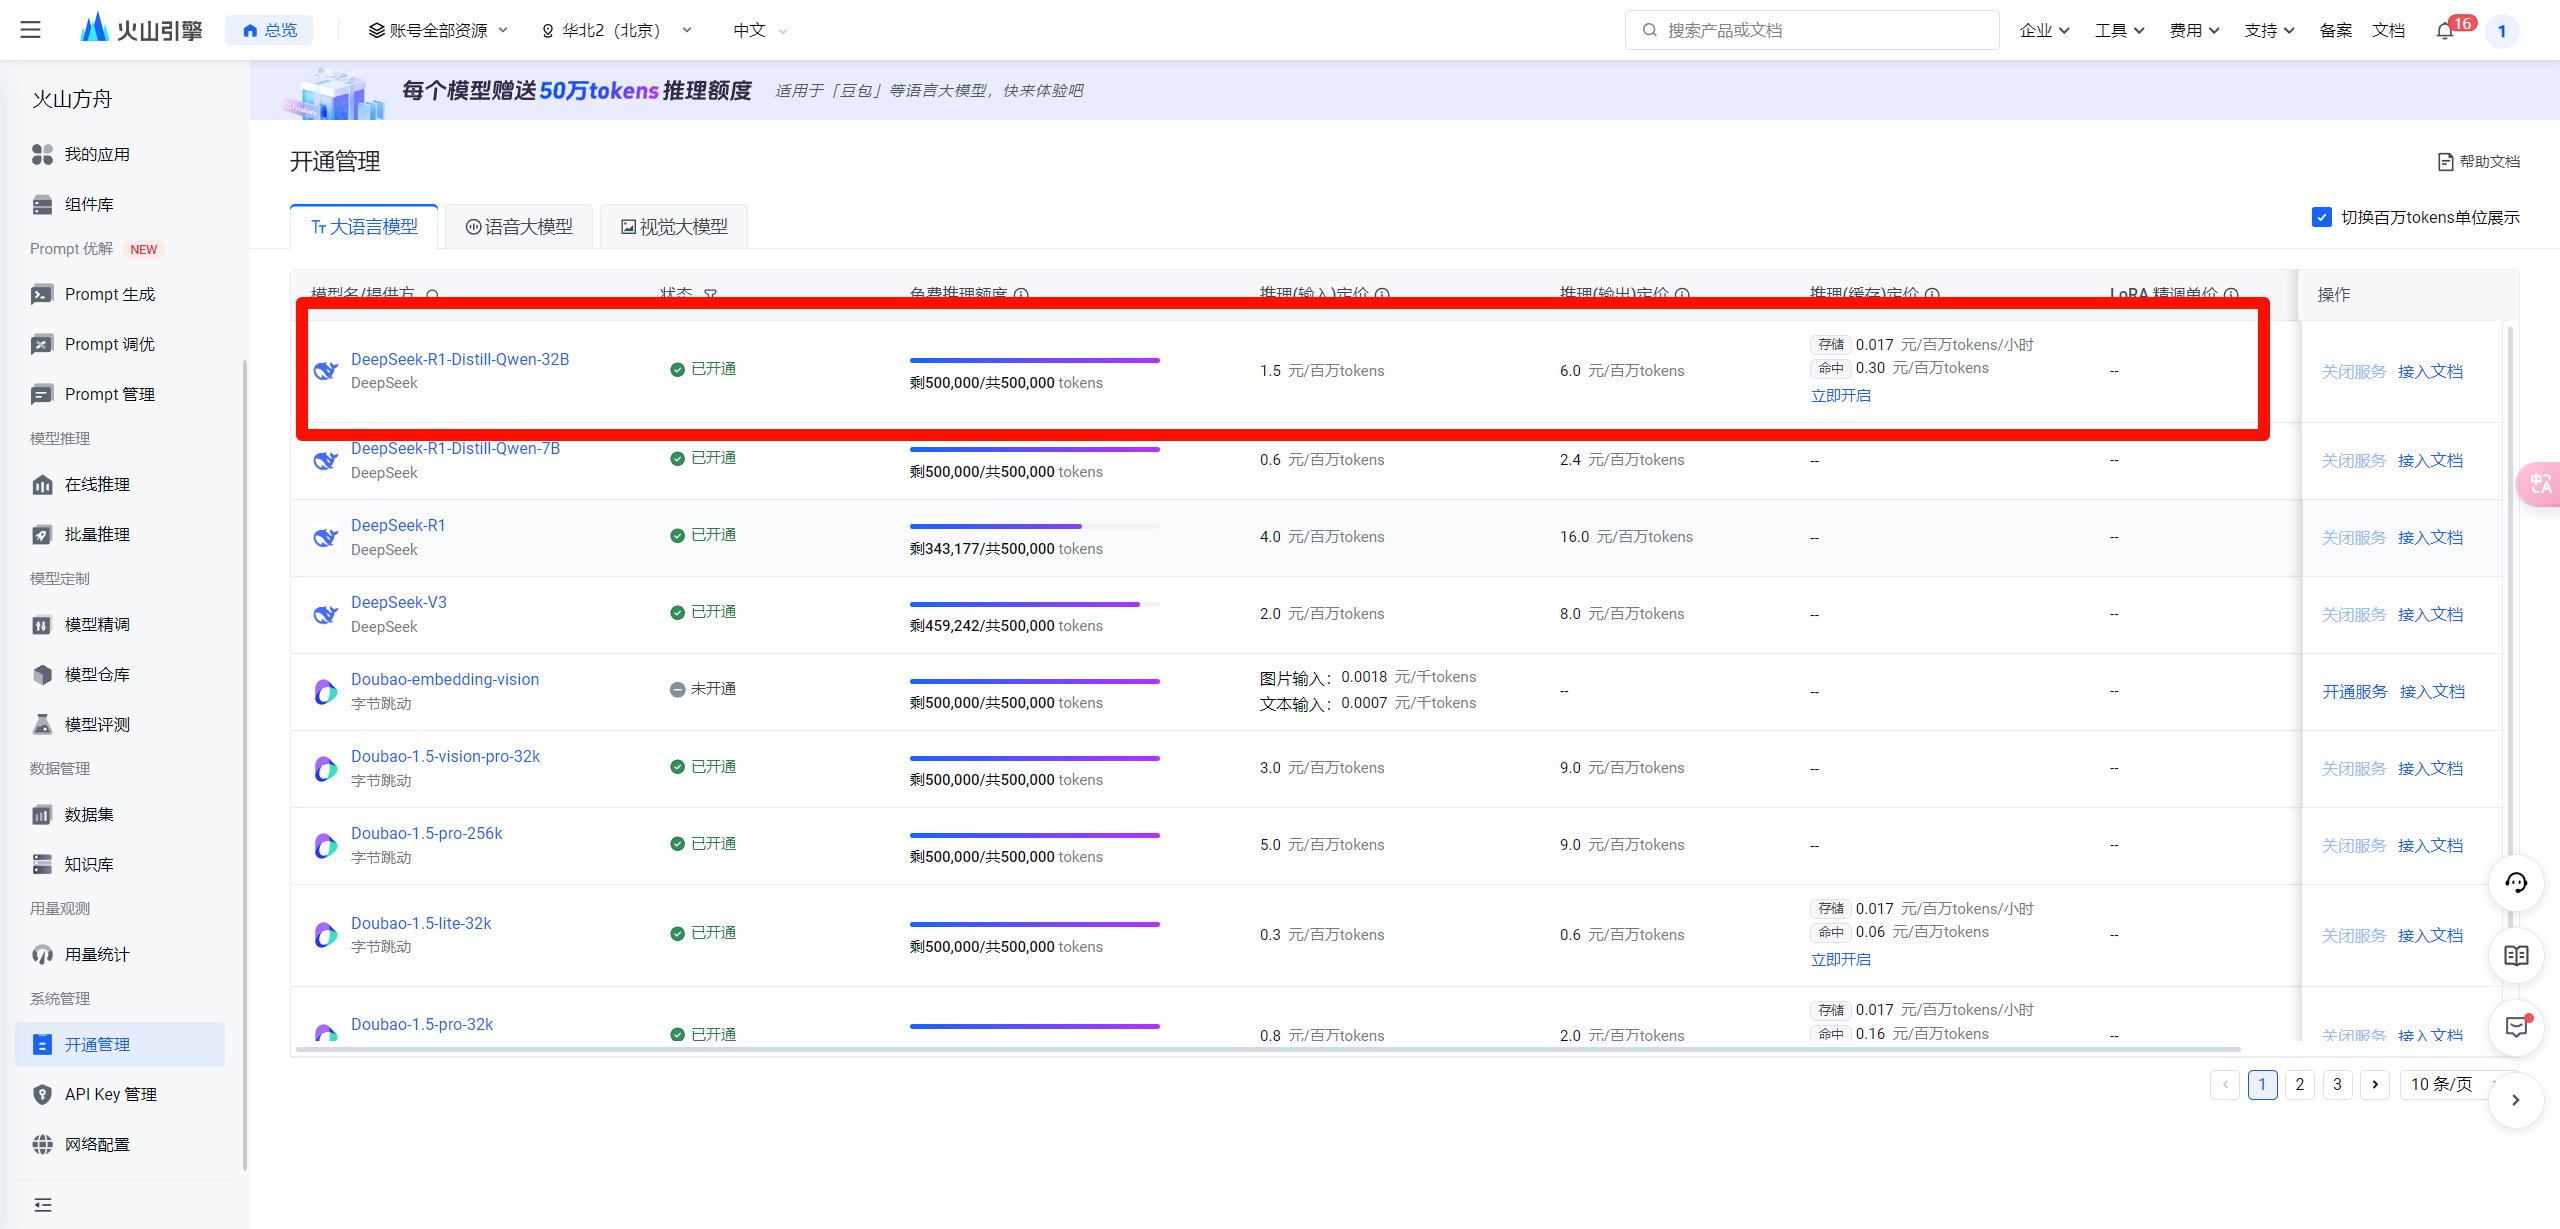Switch to the 语音大模型 tab
The image size is (2560, 1229).
(x=519, y=227)
